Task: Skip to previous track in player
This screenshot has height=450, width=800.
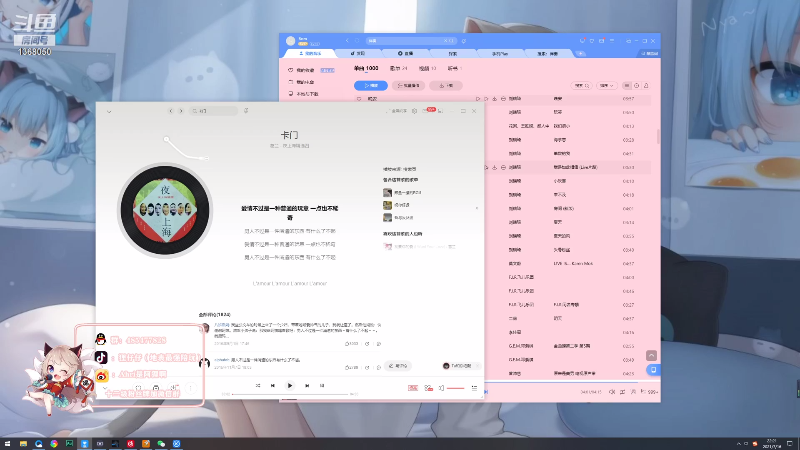Action: (x=273, y=386)
